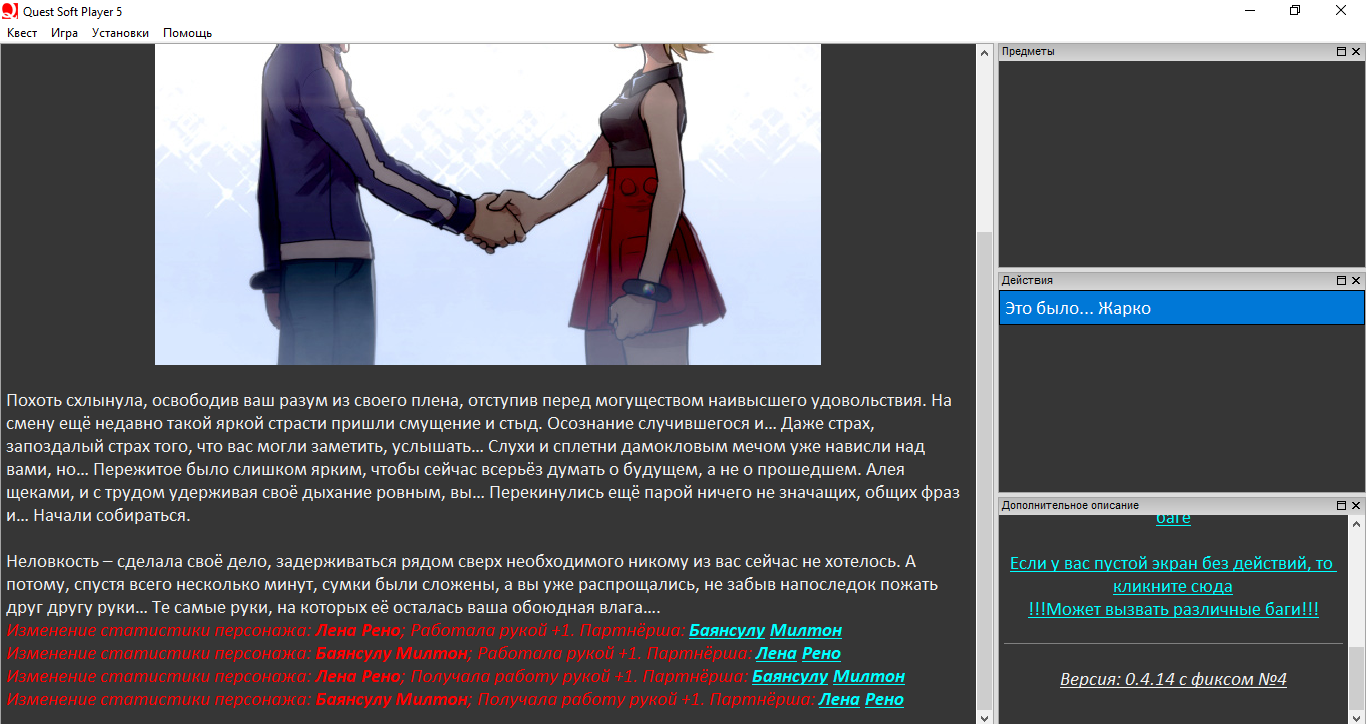Maximize the Предметы panel
This screenshot has width=1366, height=724.
point(1341,52)
